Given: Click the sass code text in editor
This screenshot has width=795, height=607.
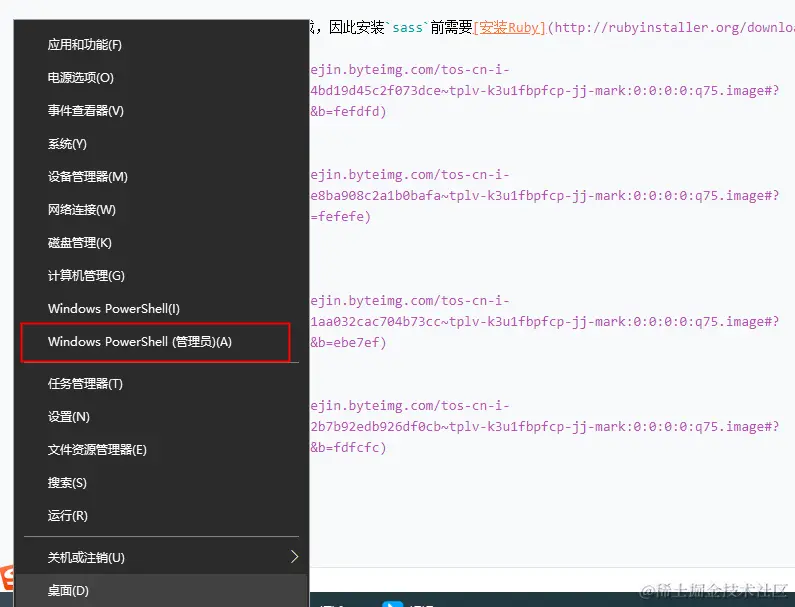Looking at the screenshot, I should click(x=408, y=27).
